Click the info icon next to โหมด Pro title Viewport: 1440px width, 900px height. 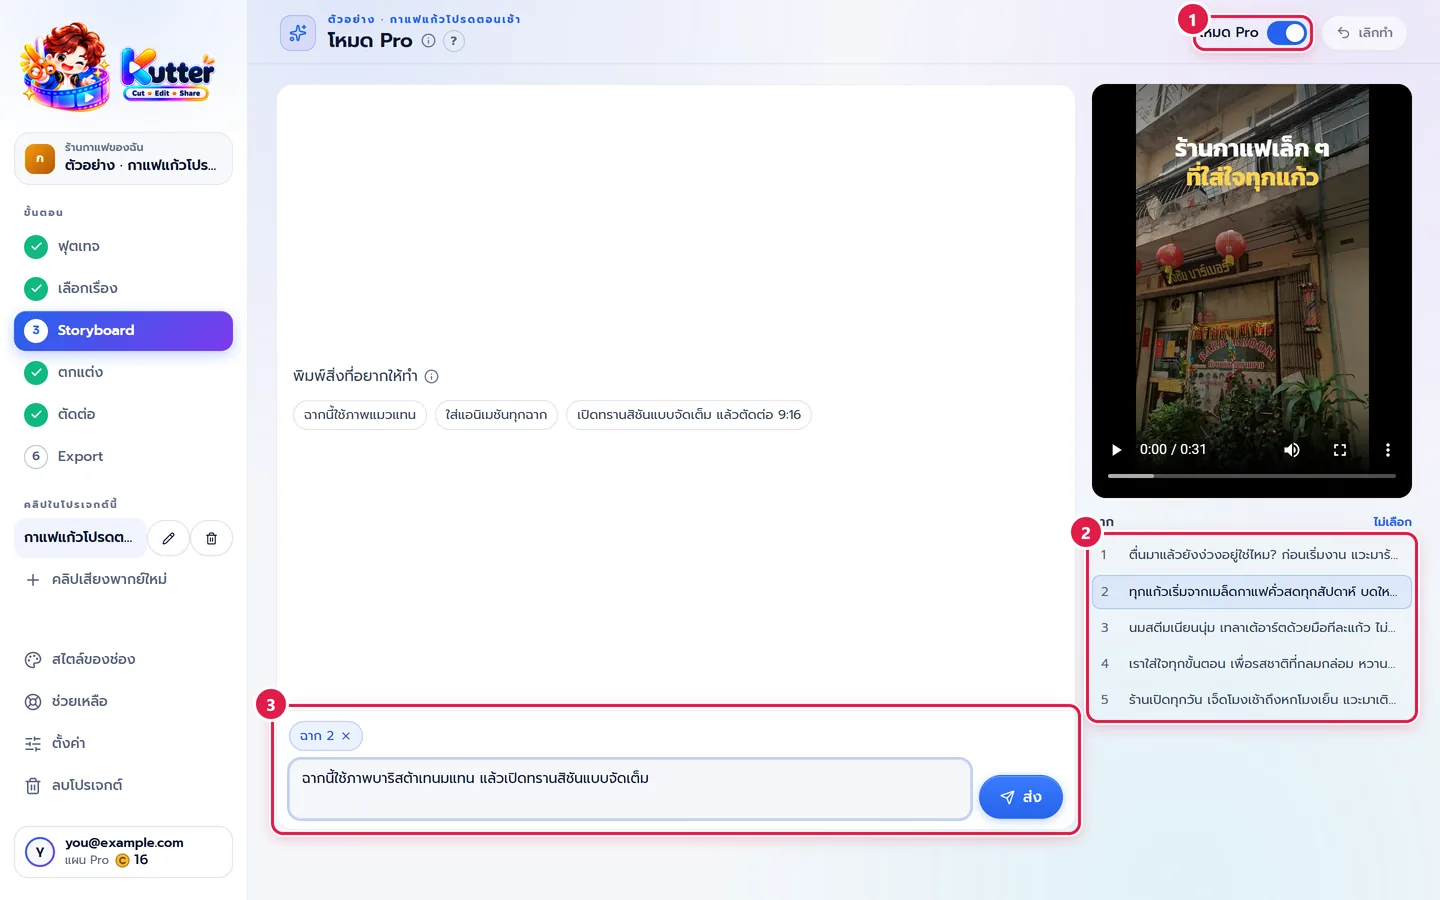click(x=428, y=41)
